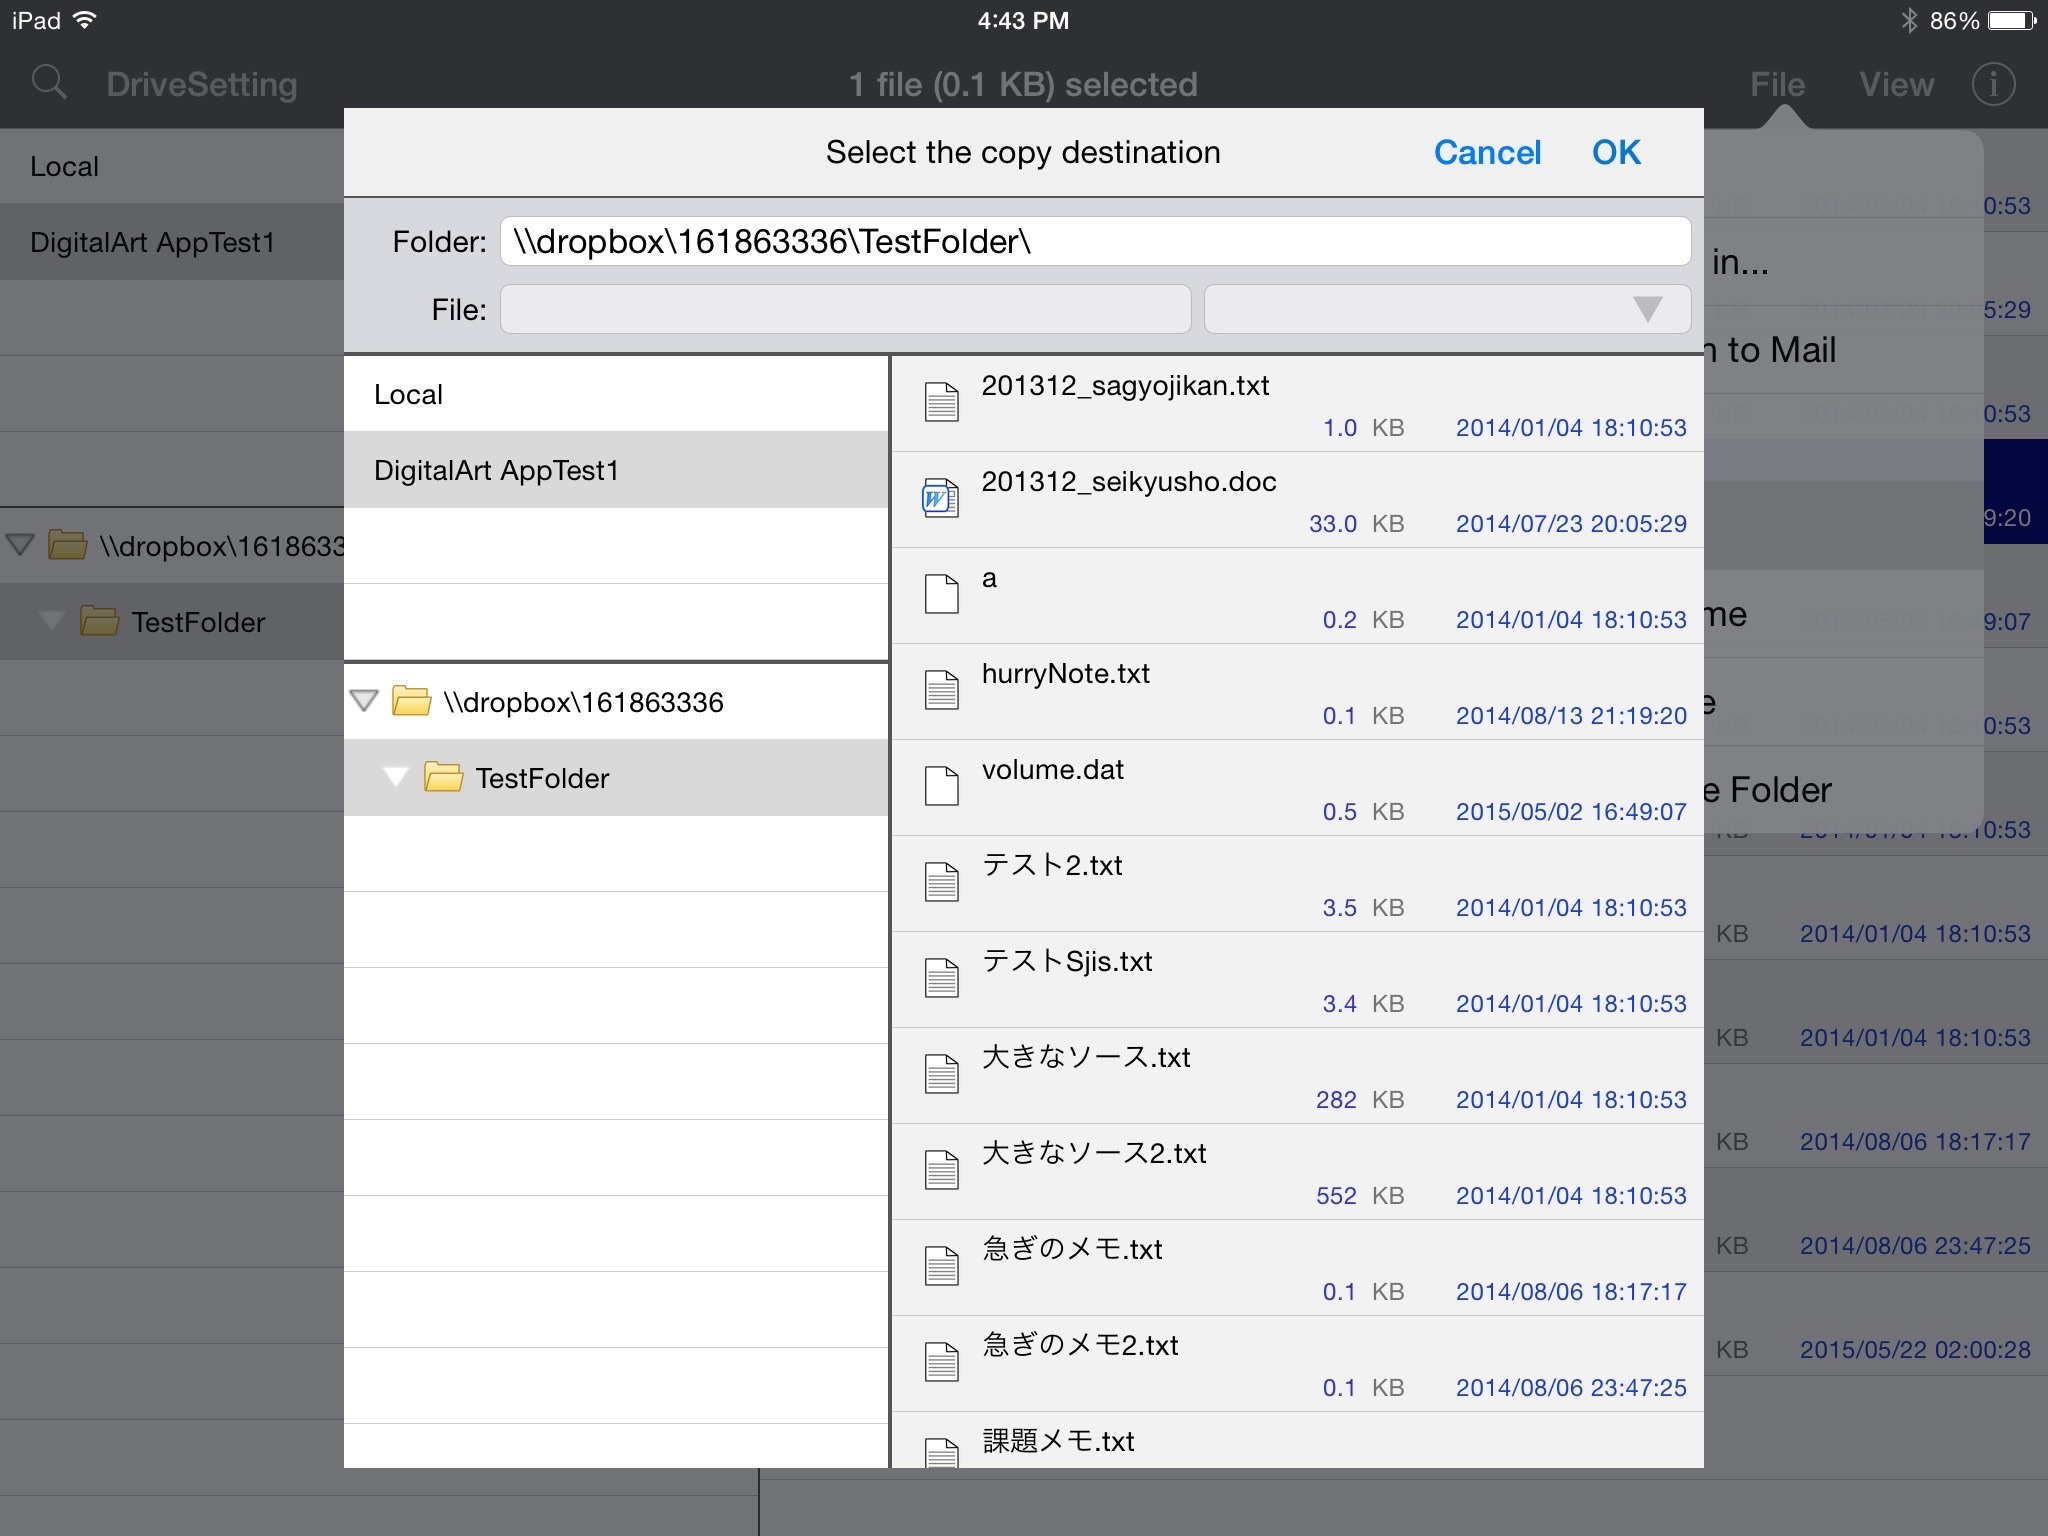Select 201312_sagyojikan.txt file icon
This screenshot has height=1536, width=2048.
[941, 403]
